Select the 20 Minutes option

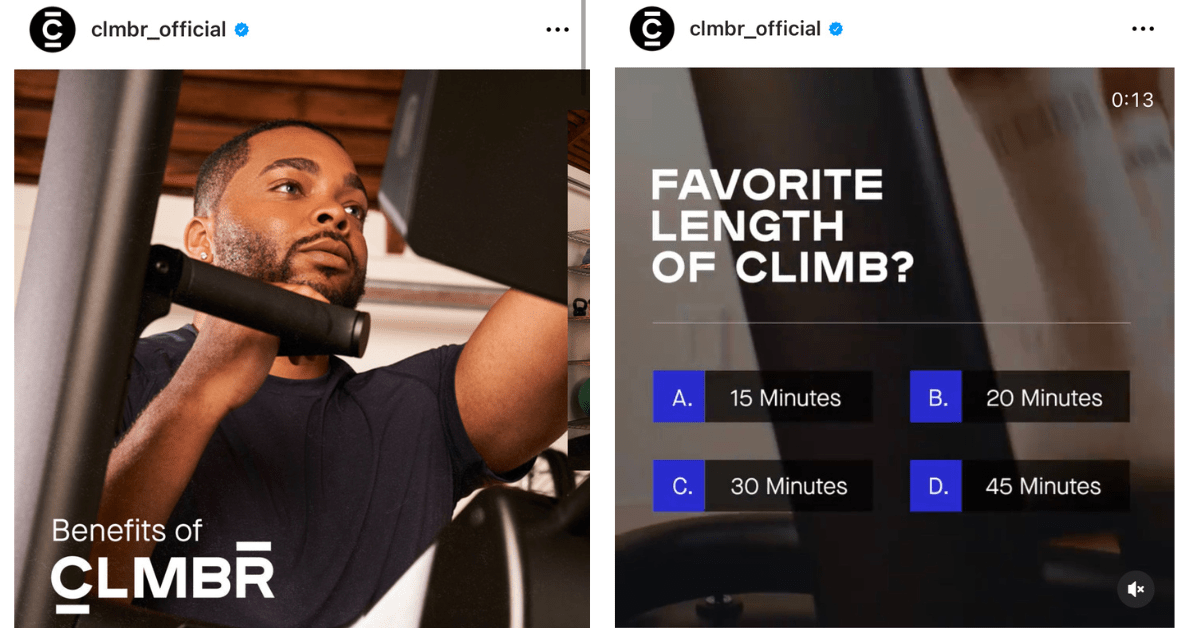pos(1046,397)
